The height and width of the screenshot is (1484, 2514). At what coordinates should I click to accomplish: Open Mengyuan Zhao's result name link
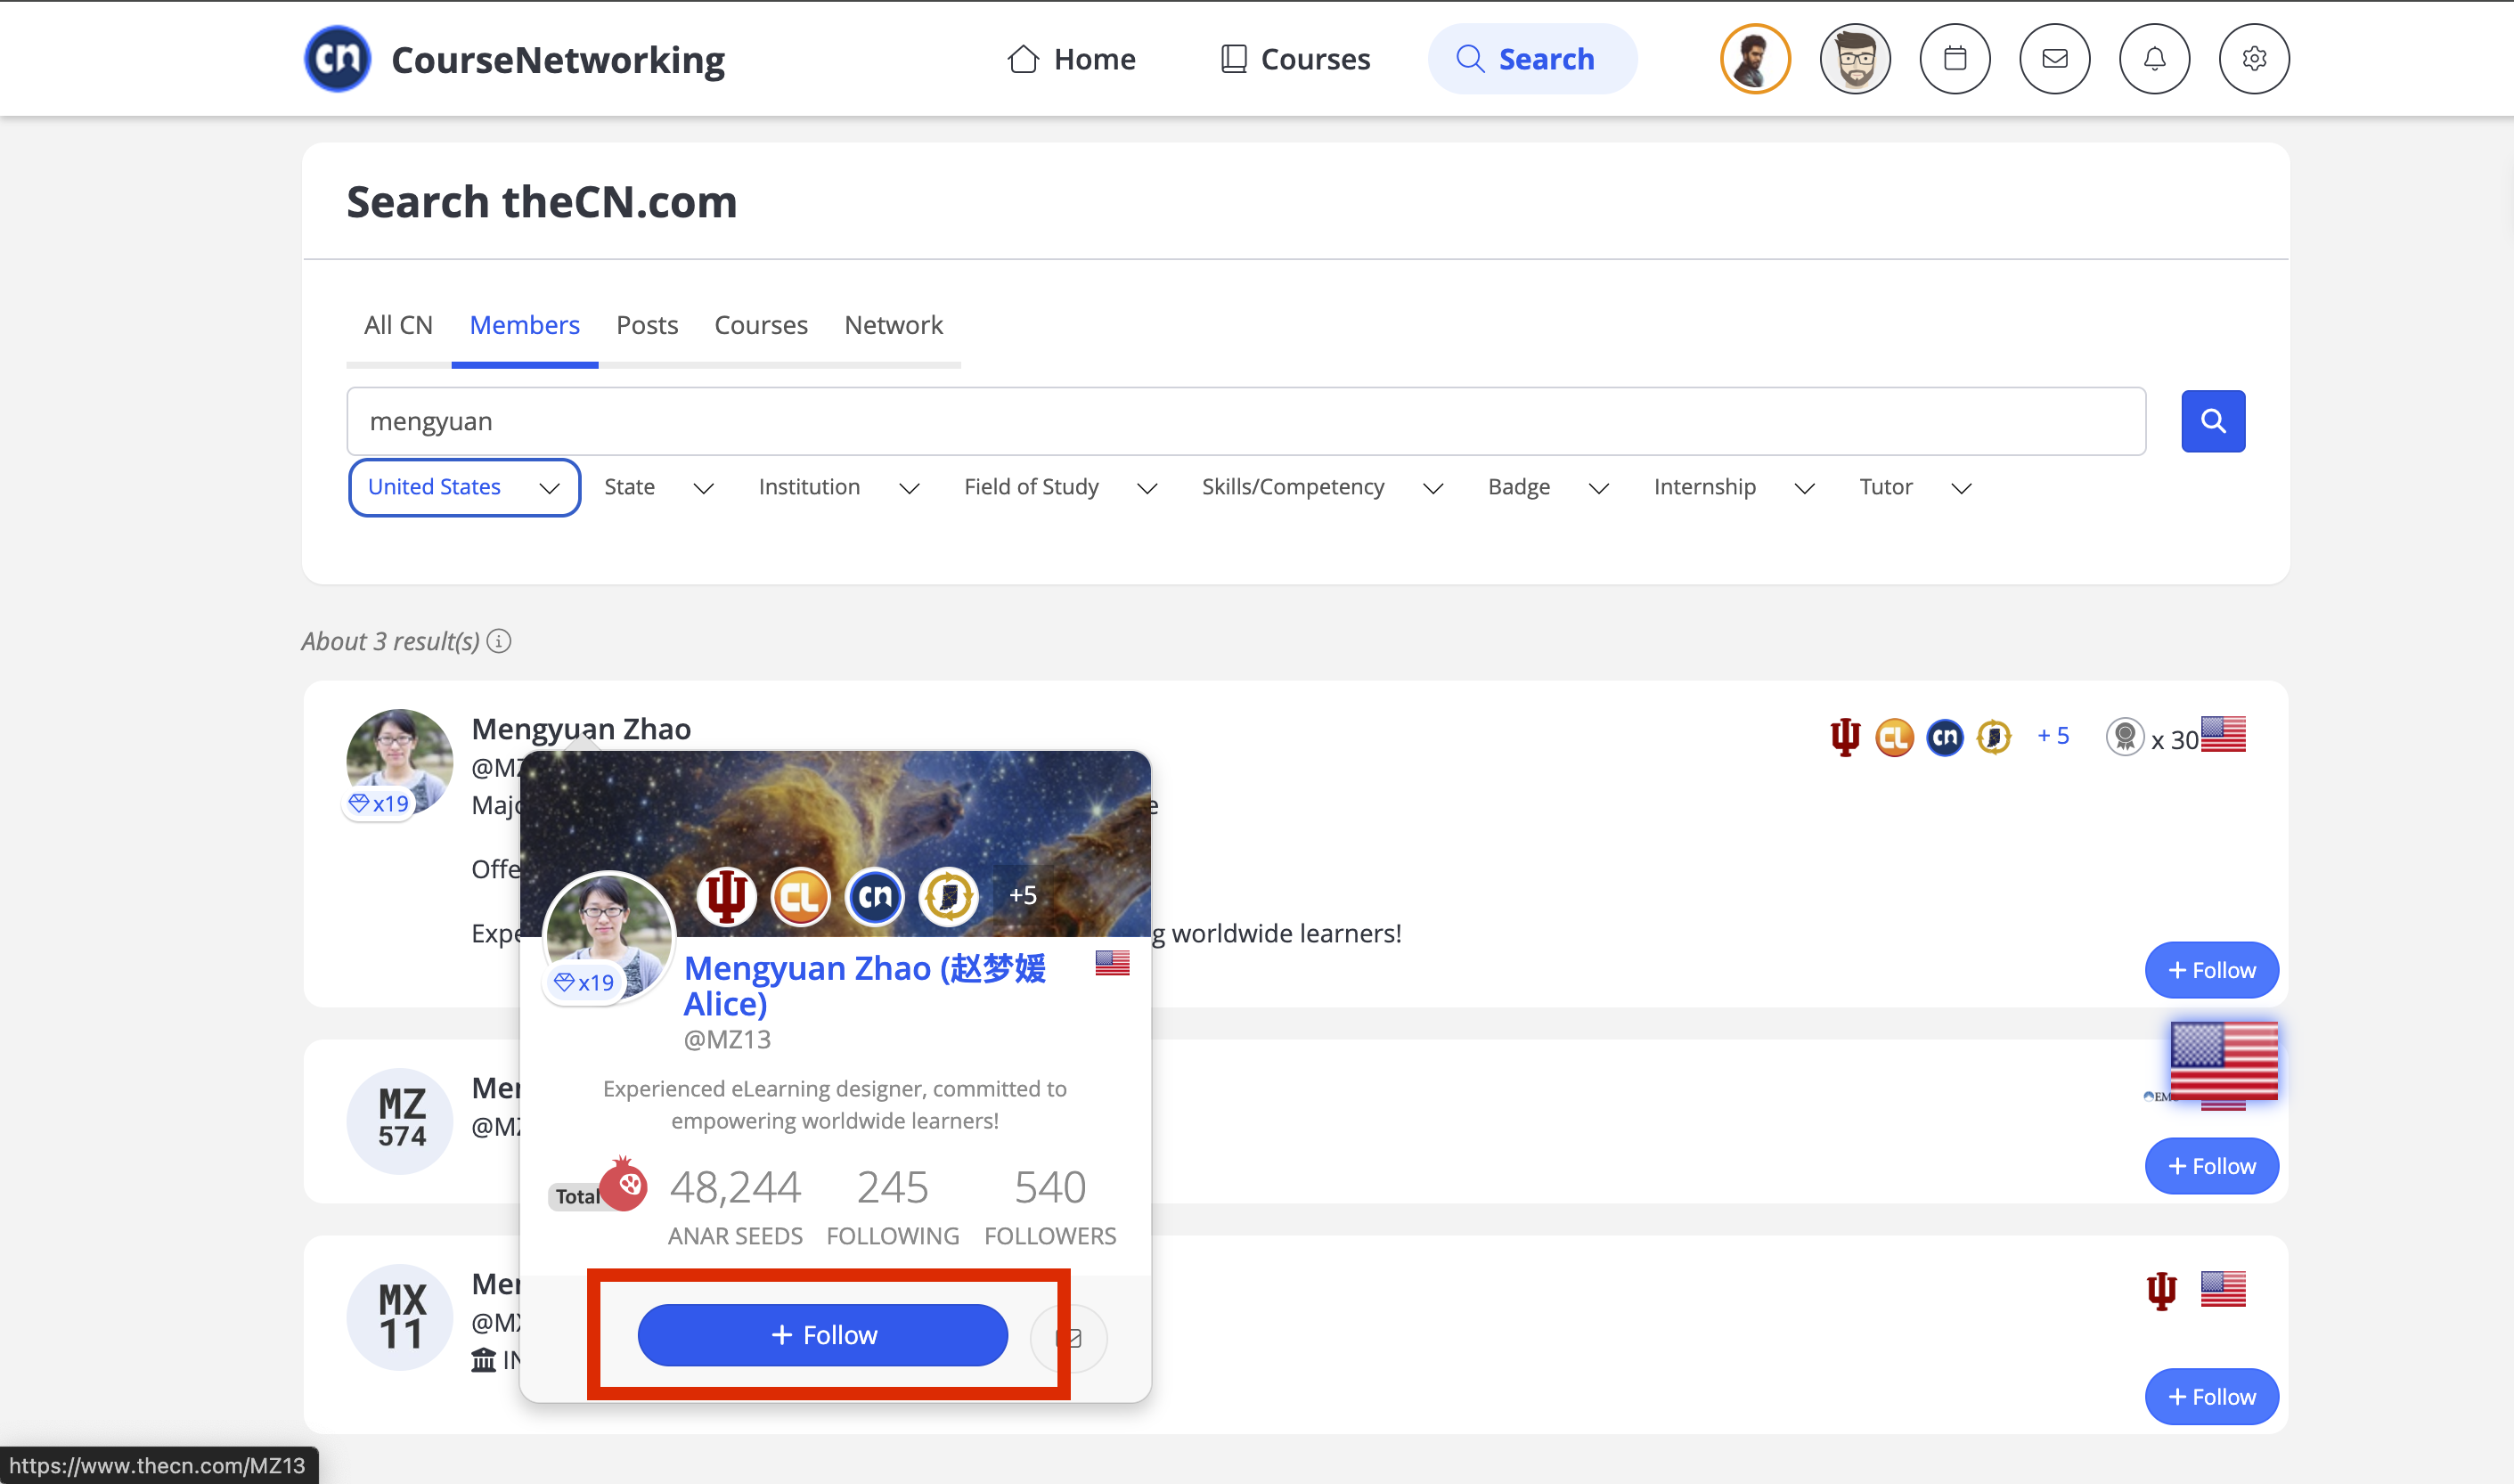point(581,729)
